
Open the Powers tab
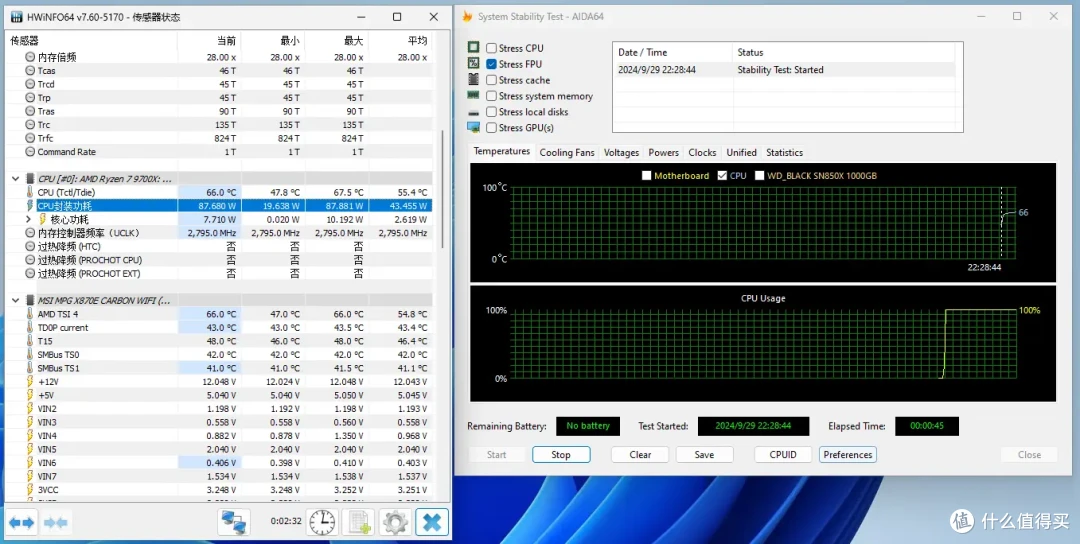663,153
